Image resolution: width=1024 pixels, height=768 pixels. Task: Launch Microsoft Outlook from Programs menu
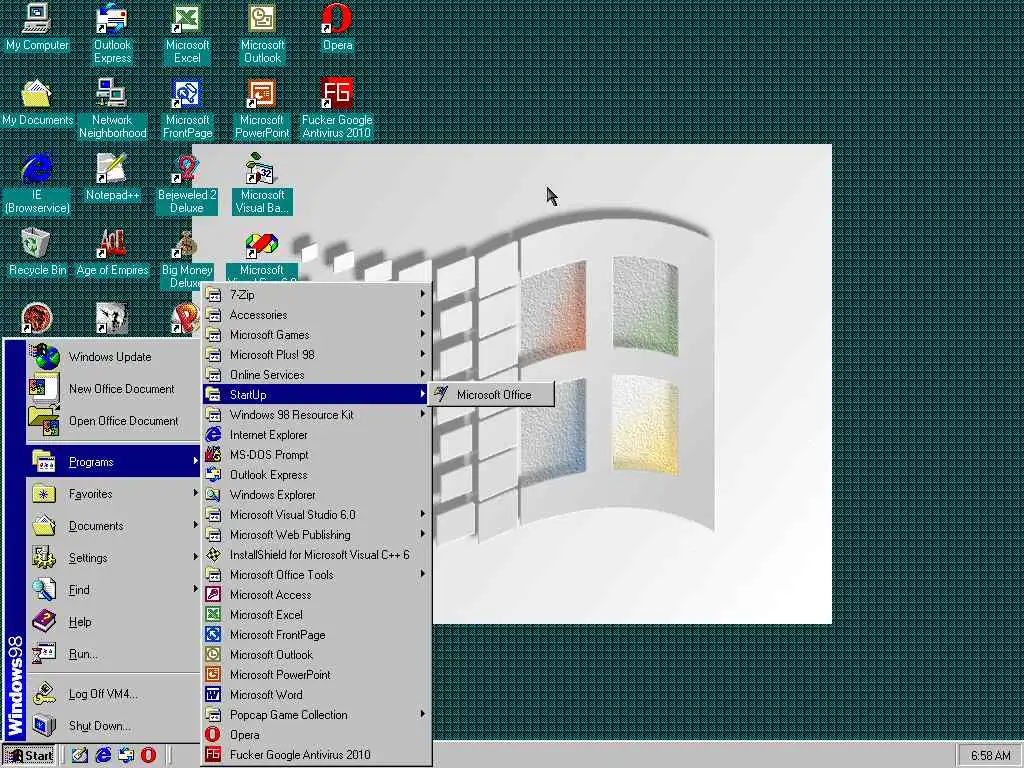pos(316,655)
